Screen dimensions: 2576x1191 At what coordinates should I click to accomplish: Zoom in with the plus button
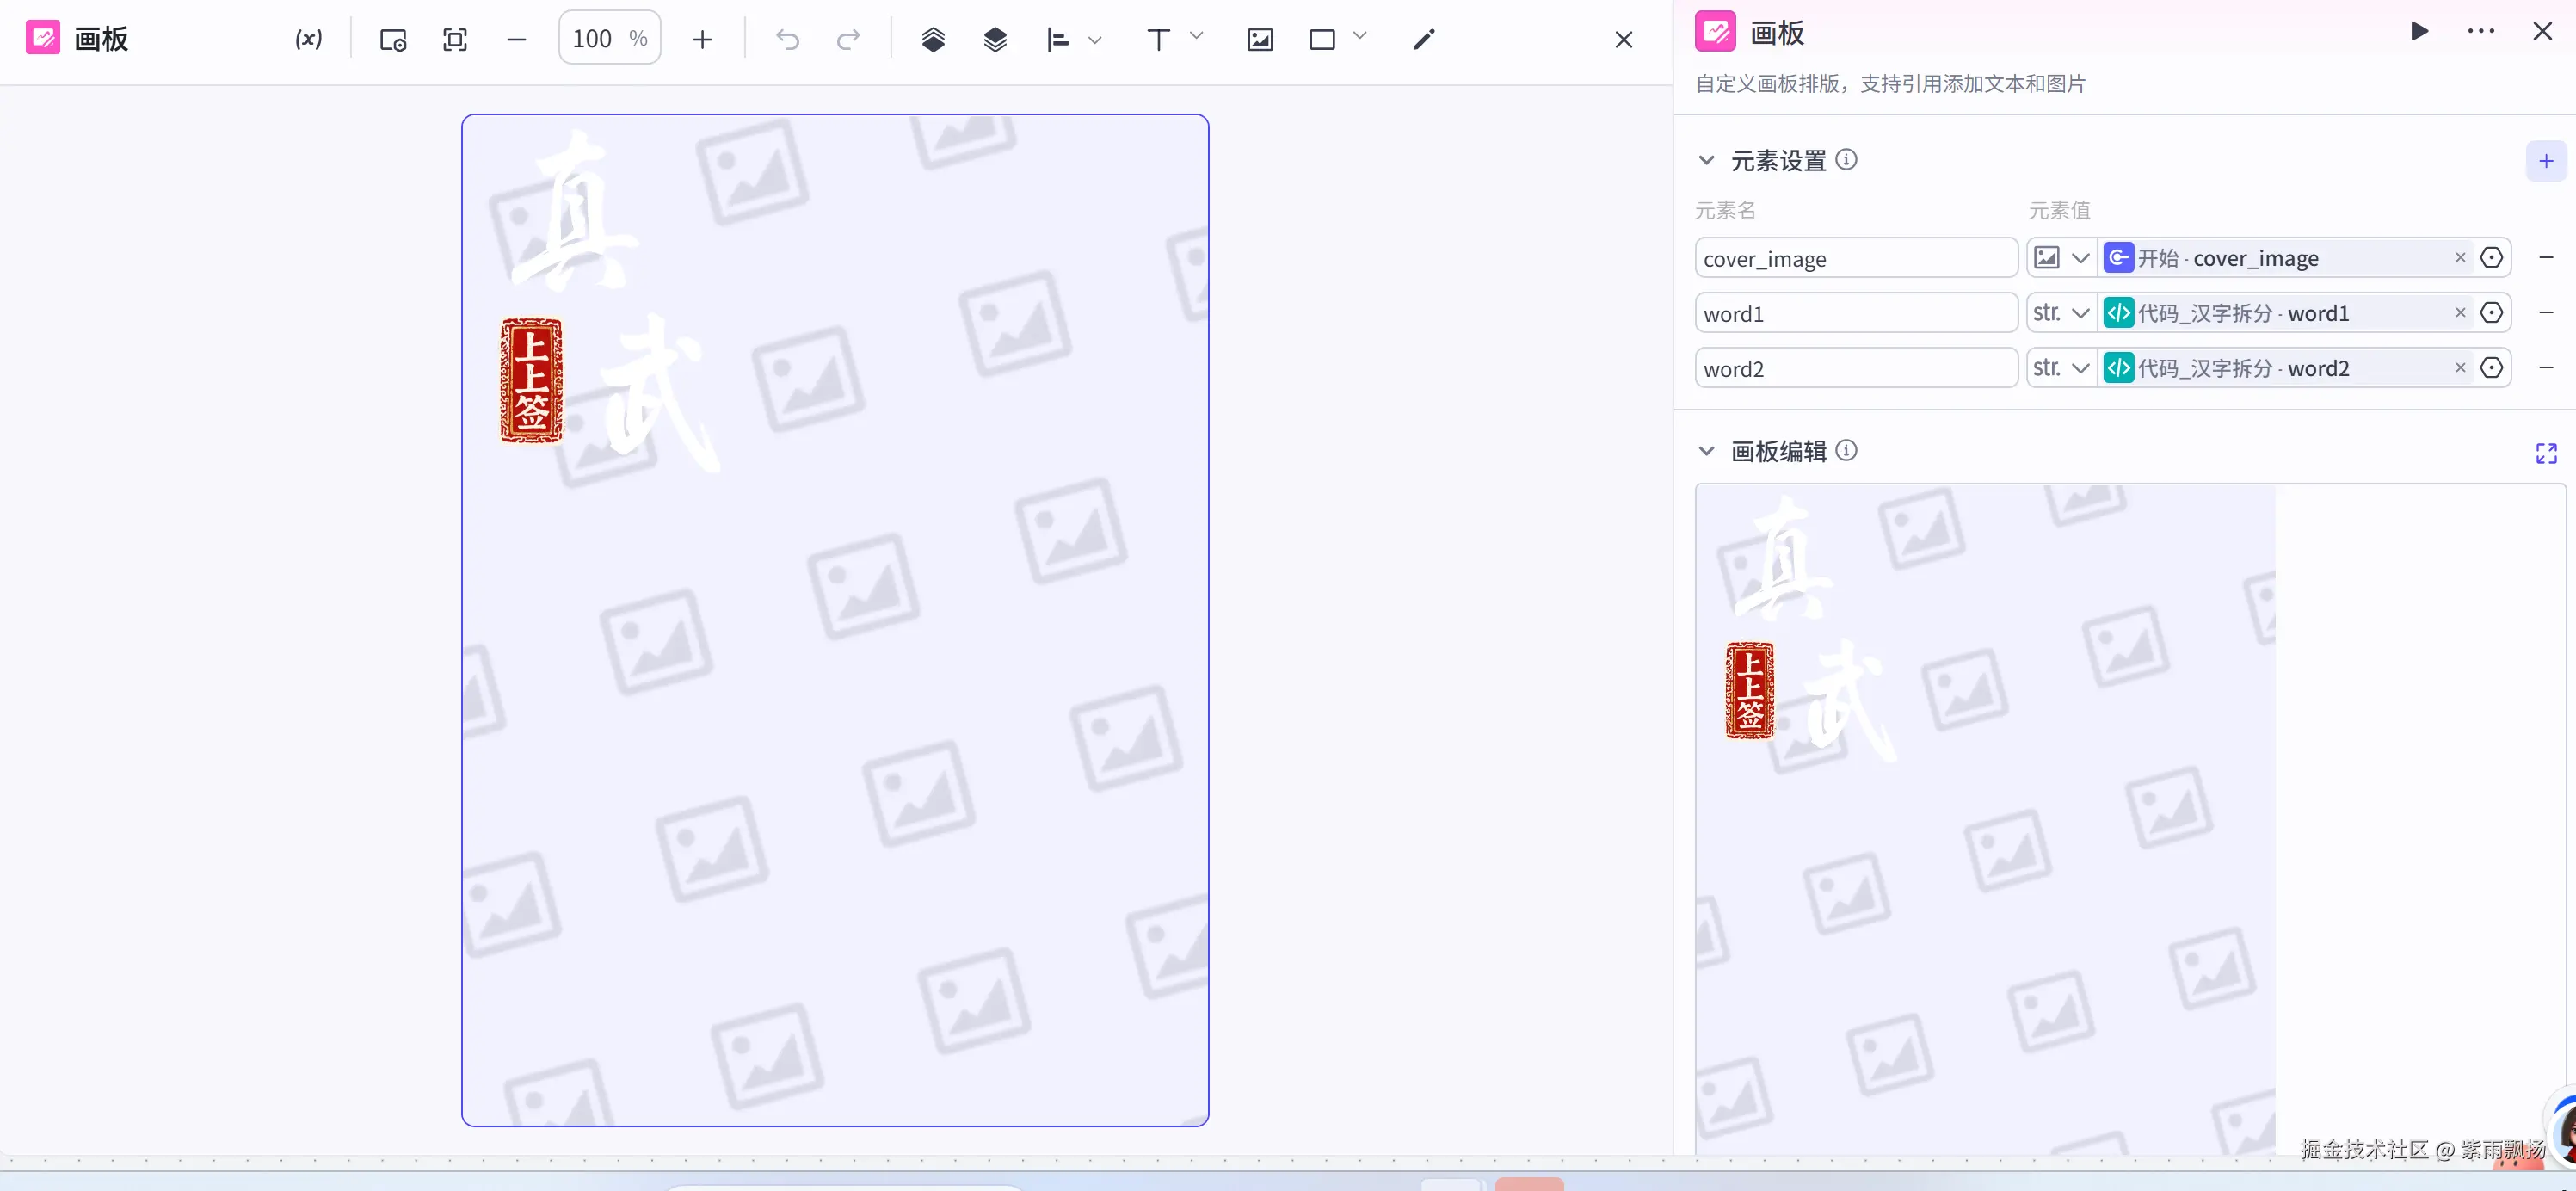(x=702, y=39)
